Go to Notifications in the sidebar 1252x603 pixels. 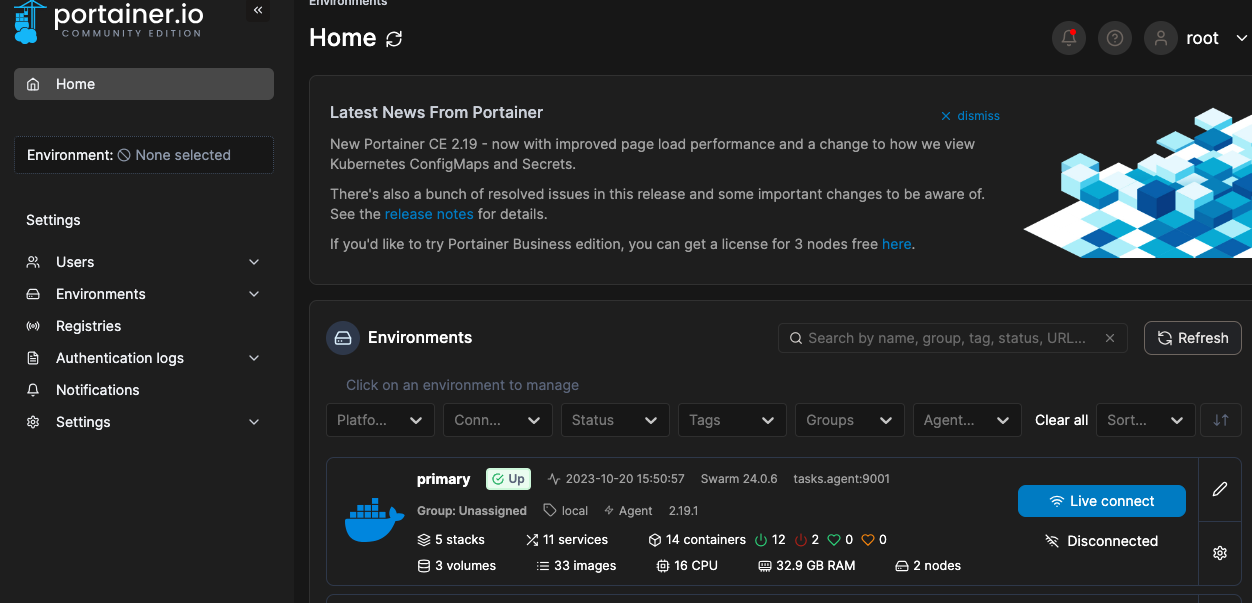(97, 390)
